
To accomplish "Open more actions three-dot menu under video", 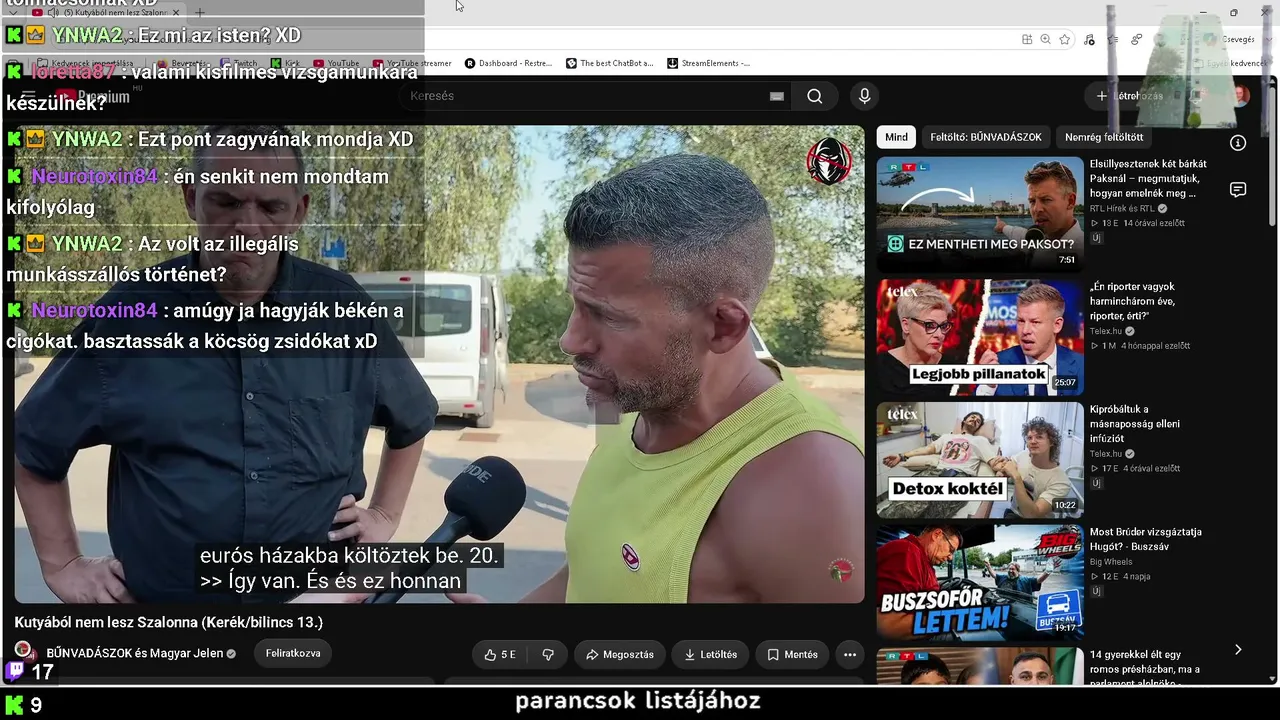I will pos(850,655).
